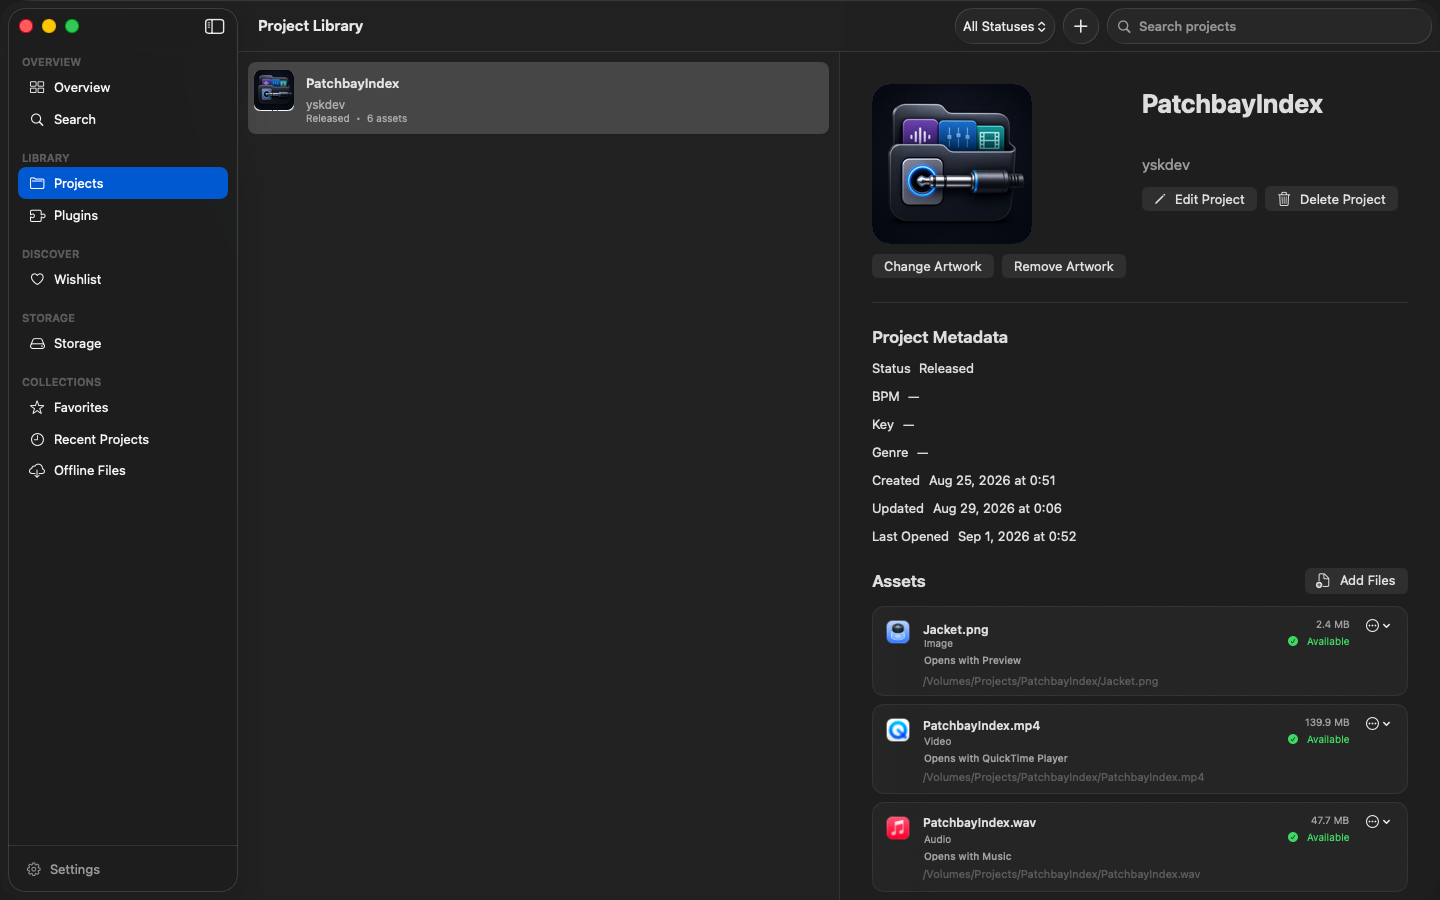Click the Jacket.png file path text

click(1040, 682)
